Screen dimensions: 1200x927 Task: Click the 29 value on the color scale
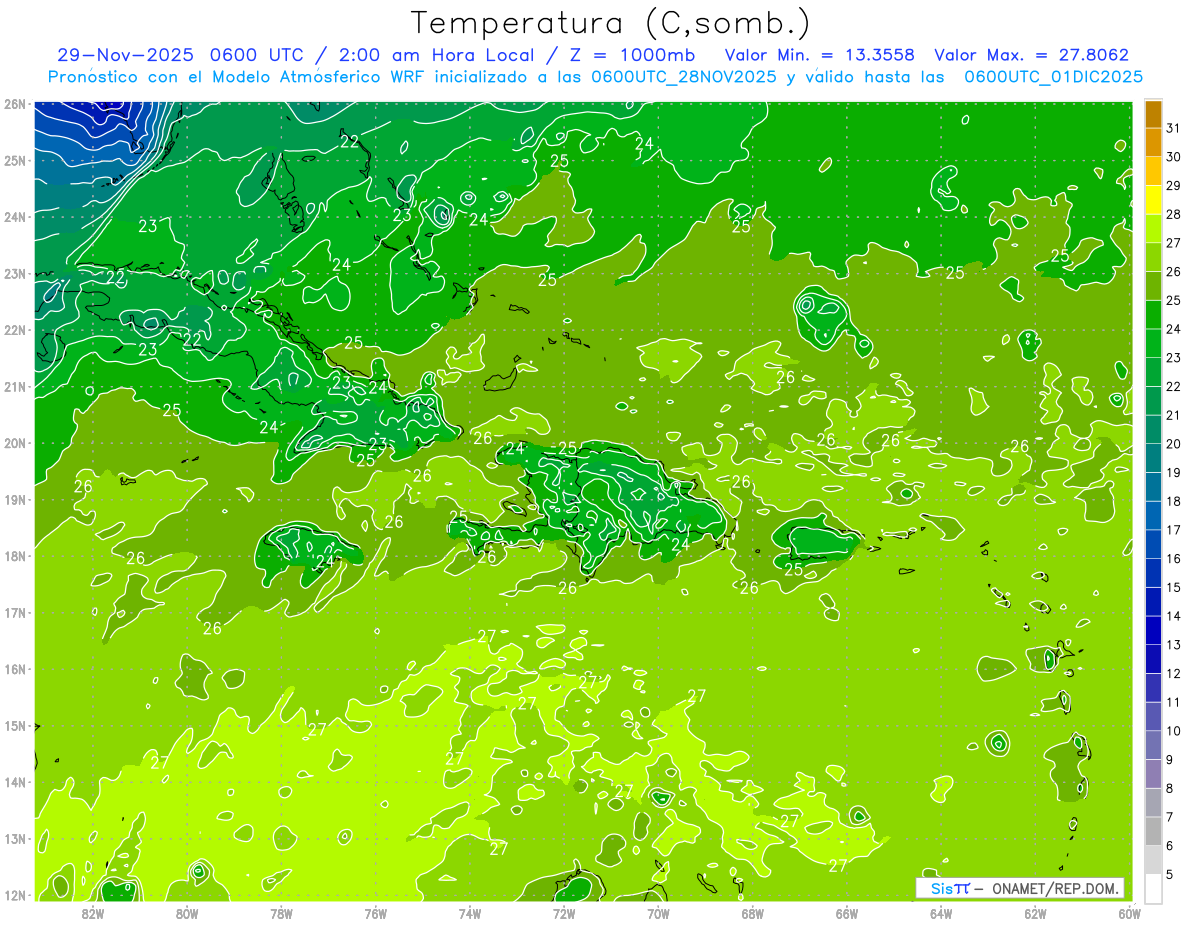(1174, 186)
